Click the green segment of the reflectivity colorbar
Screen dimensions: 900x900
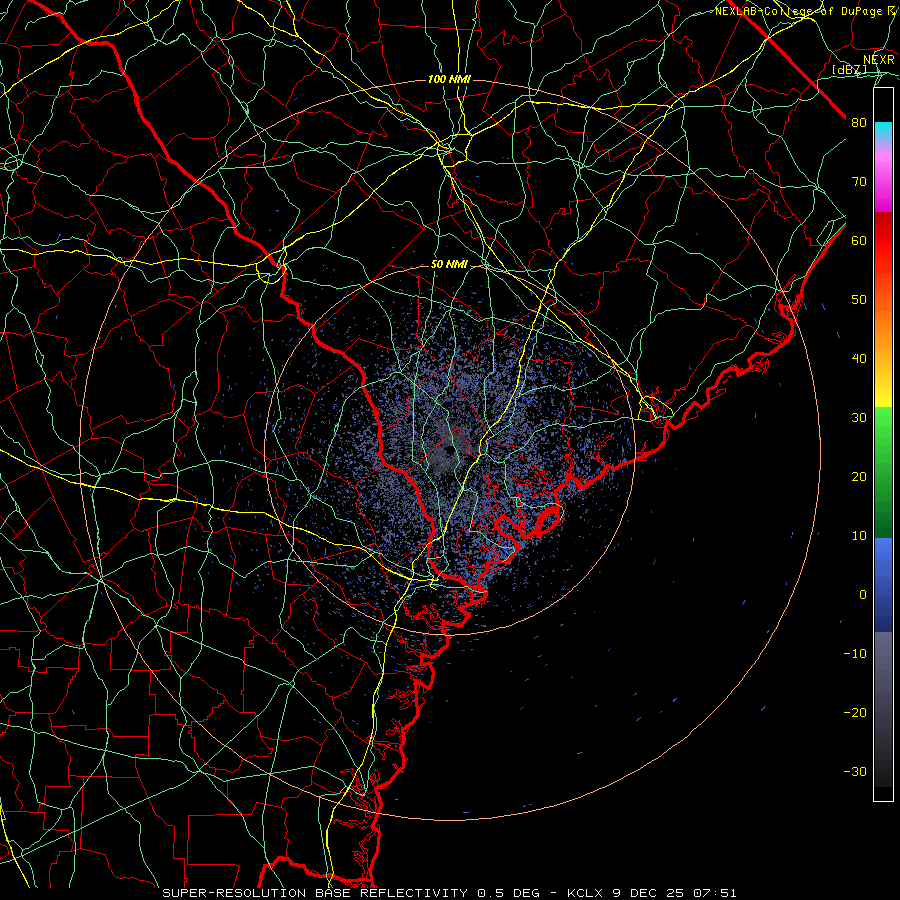point(883,472)
